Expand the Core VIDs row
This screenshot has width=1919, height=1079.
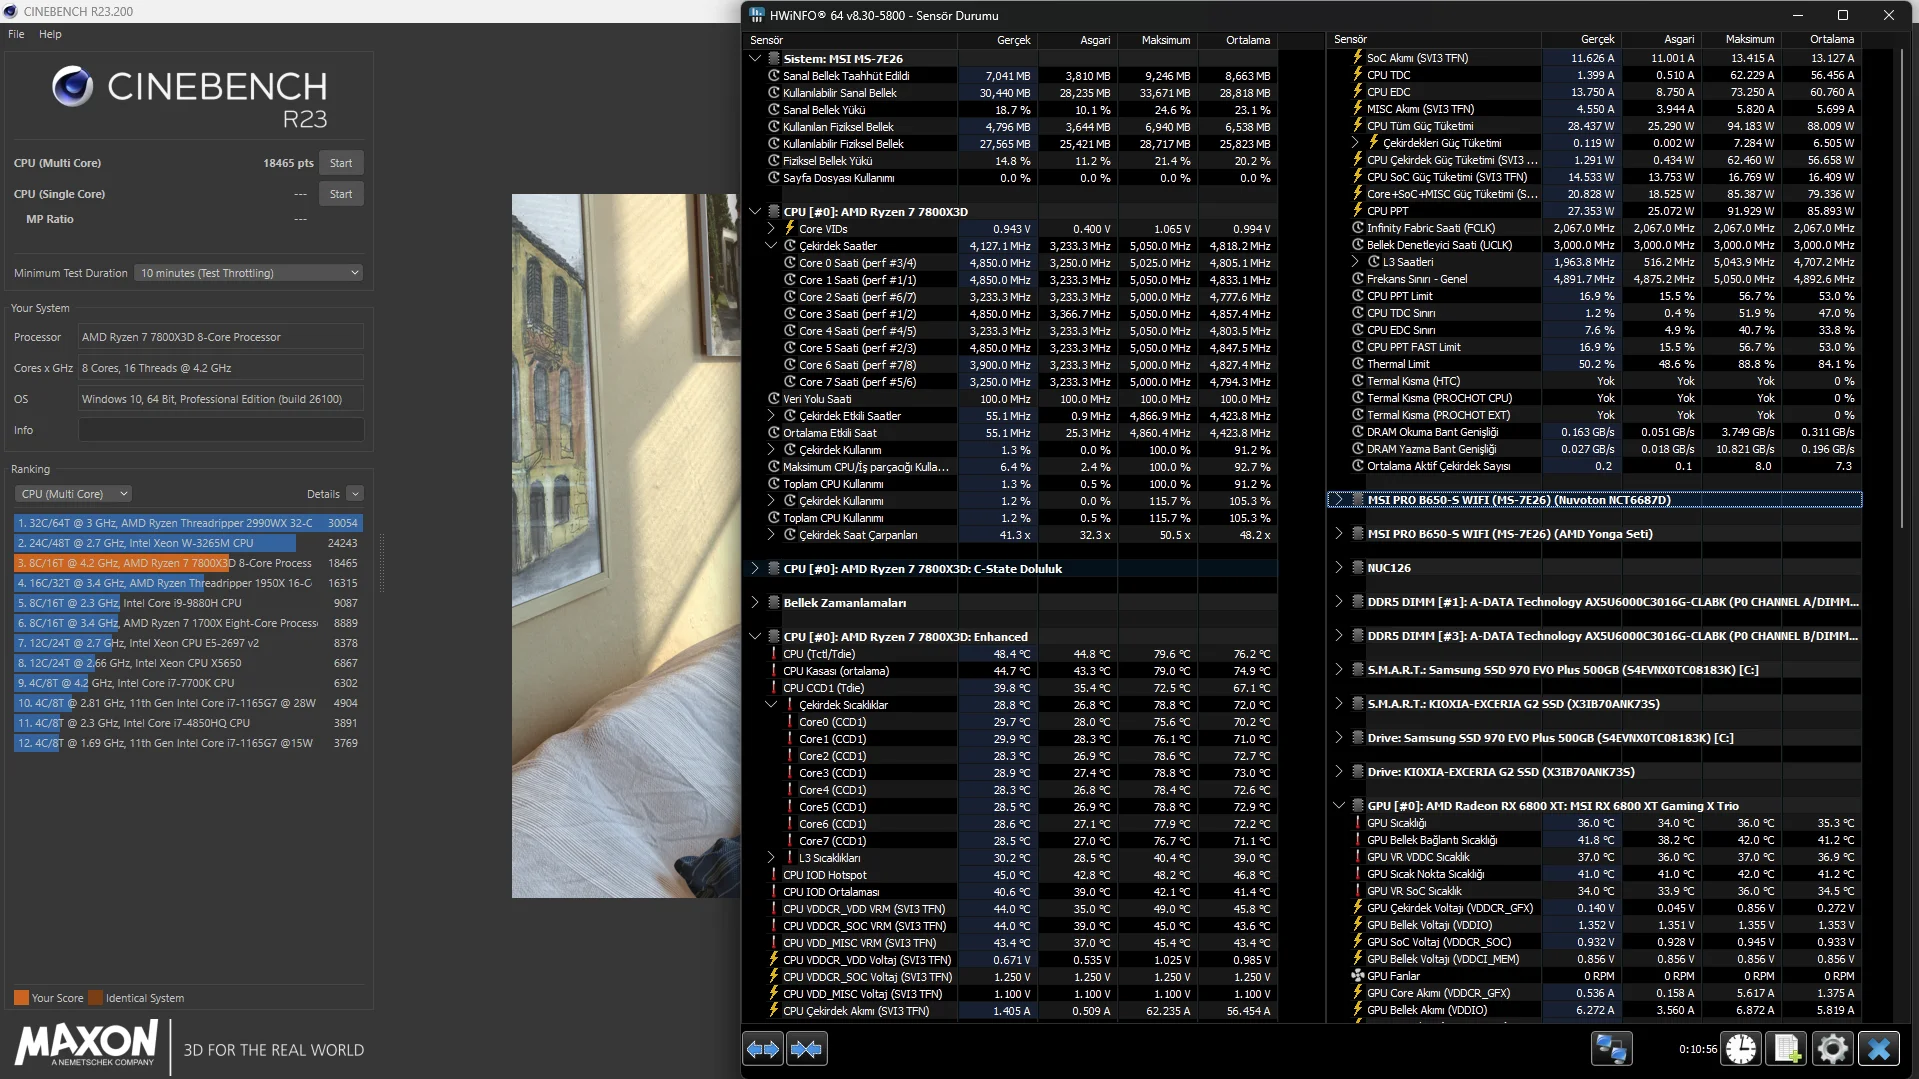pyautogui.click(x=771, y=229)
